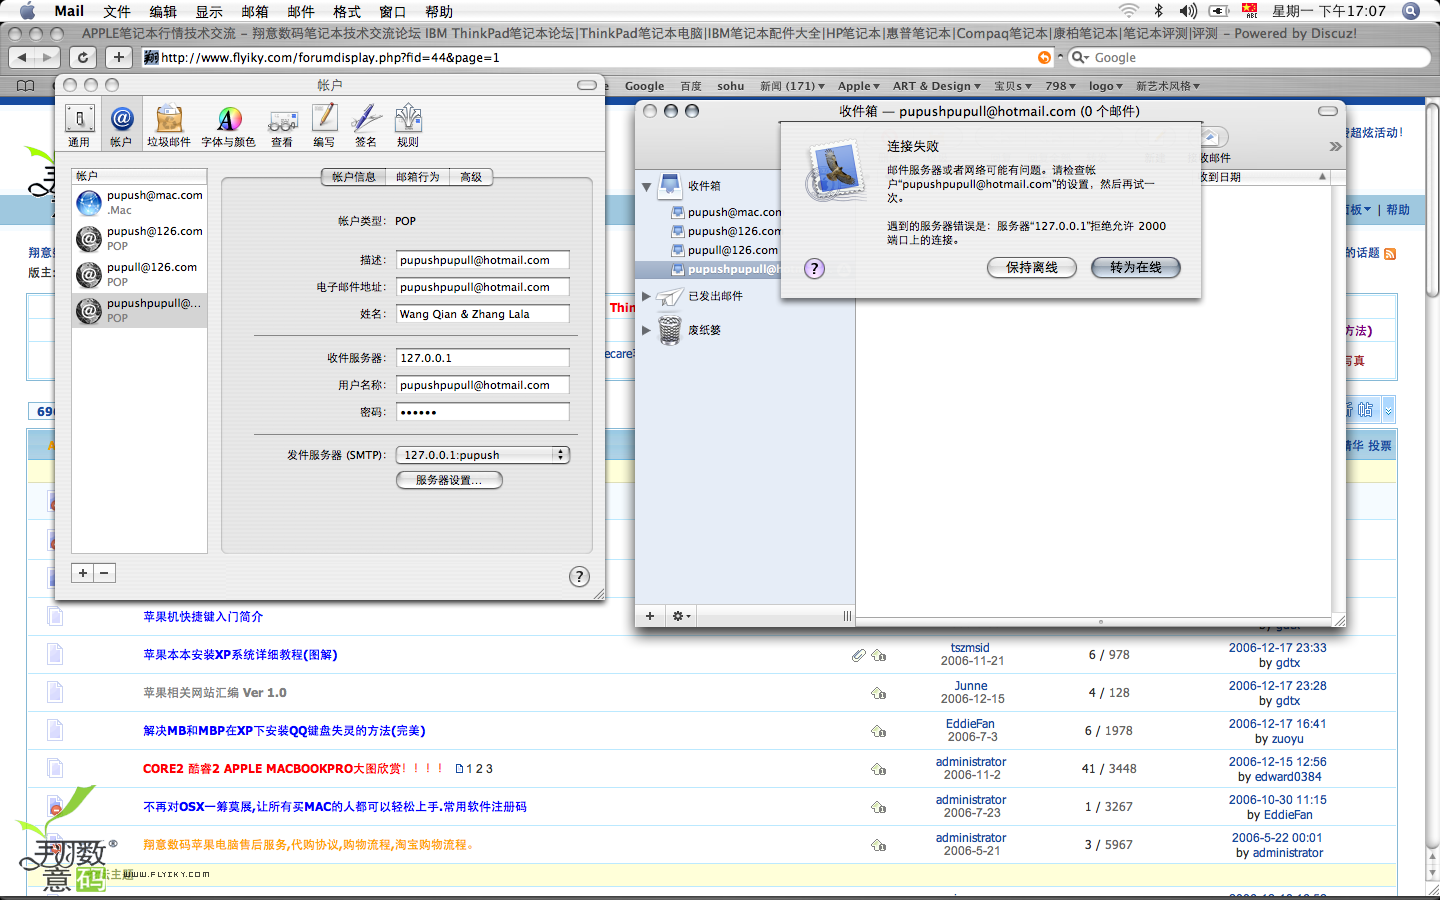Screen dimensions: 1440x900
Task: Open the 文件 File menu
Action: (x=117, y=11)
